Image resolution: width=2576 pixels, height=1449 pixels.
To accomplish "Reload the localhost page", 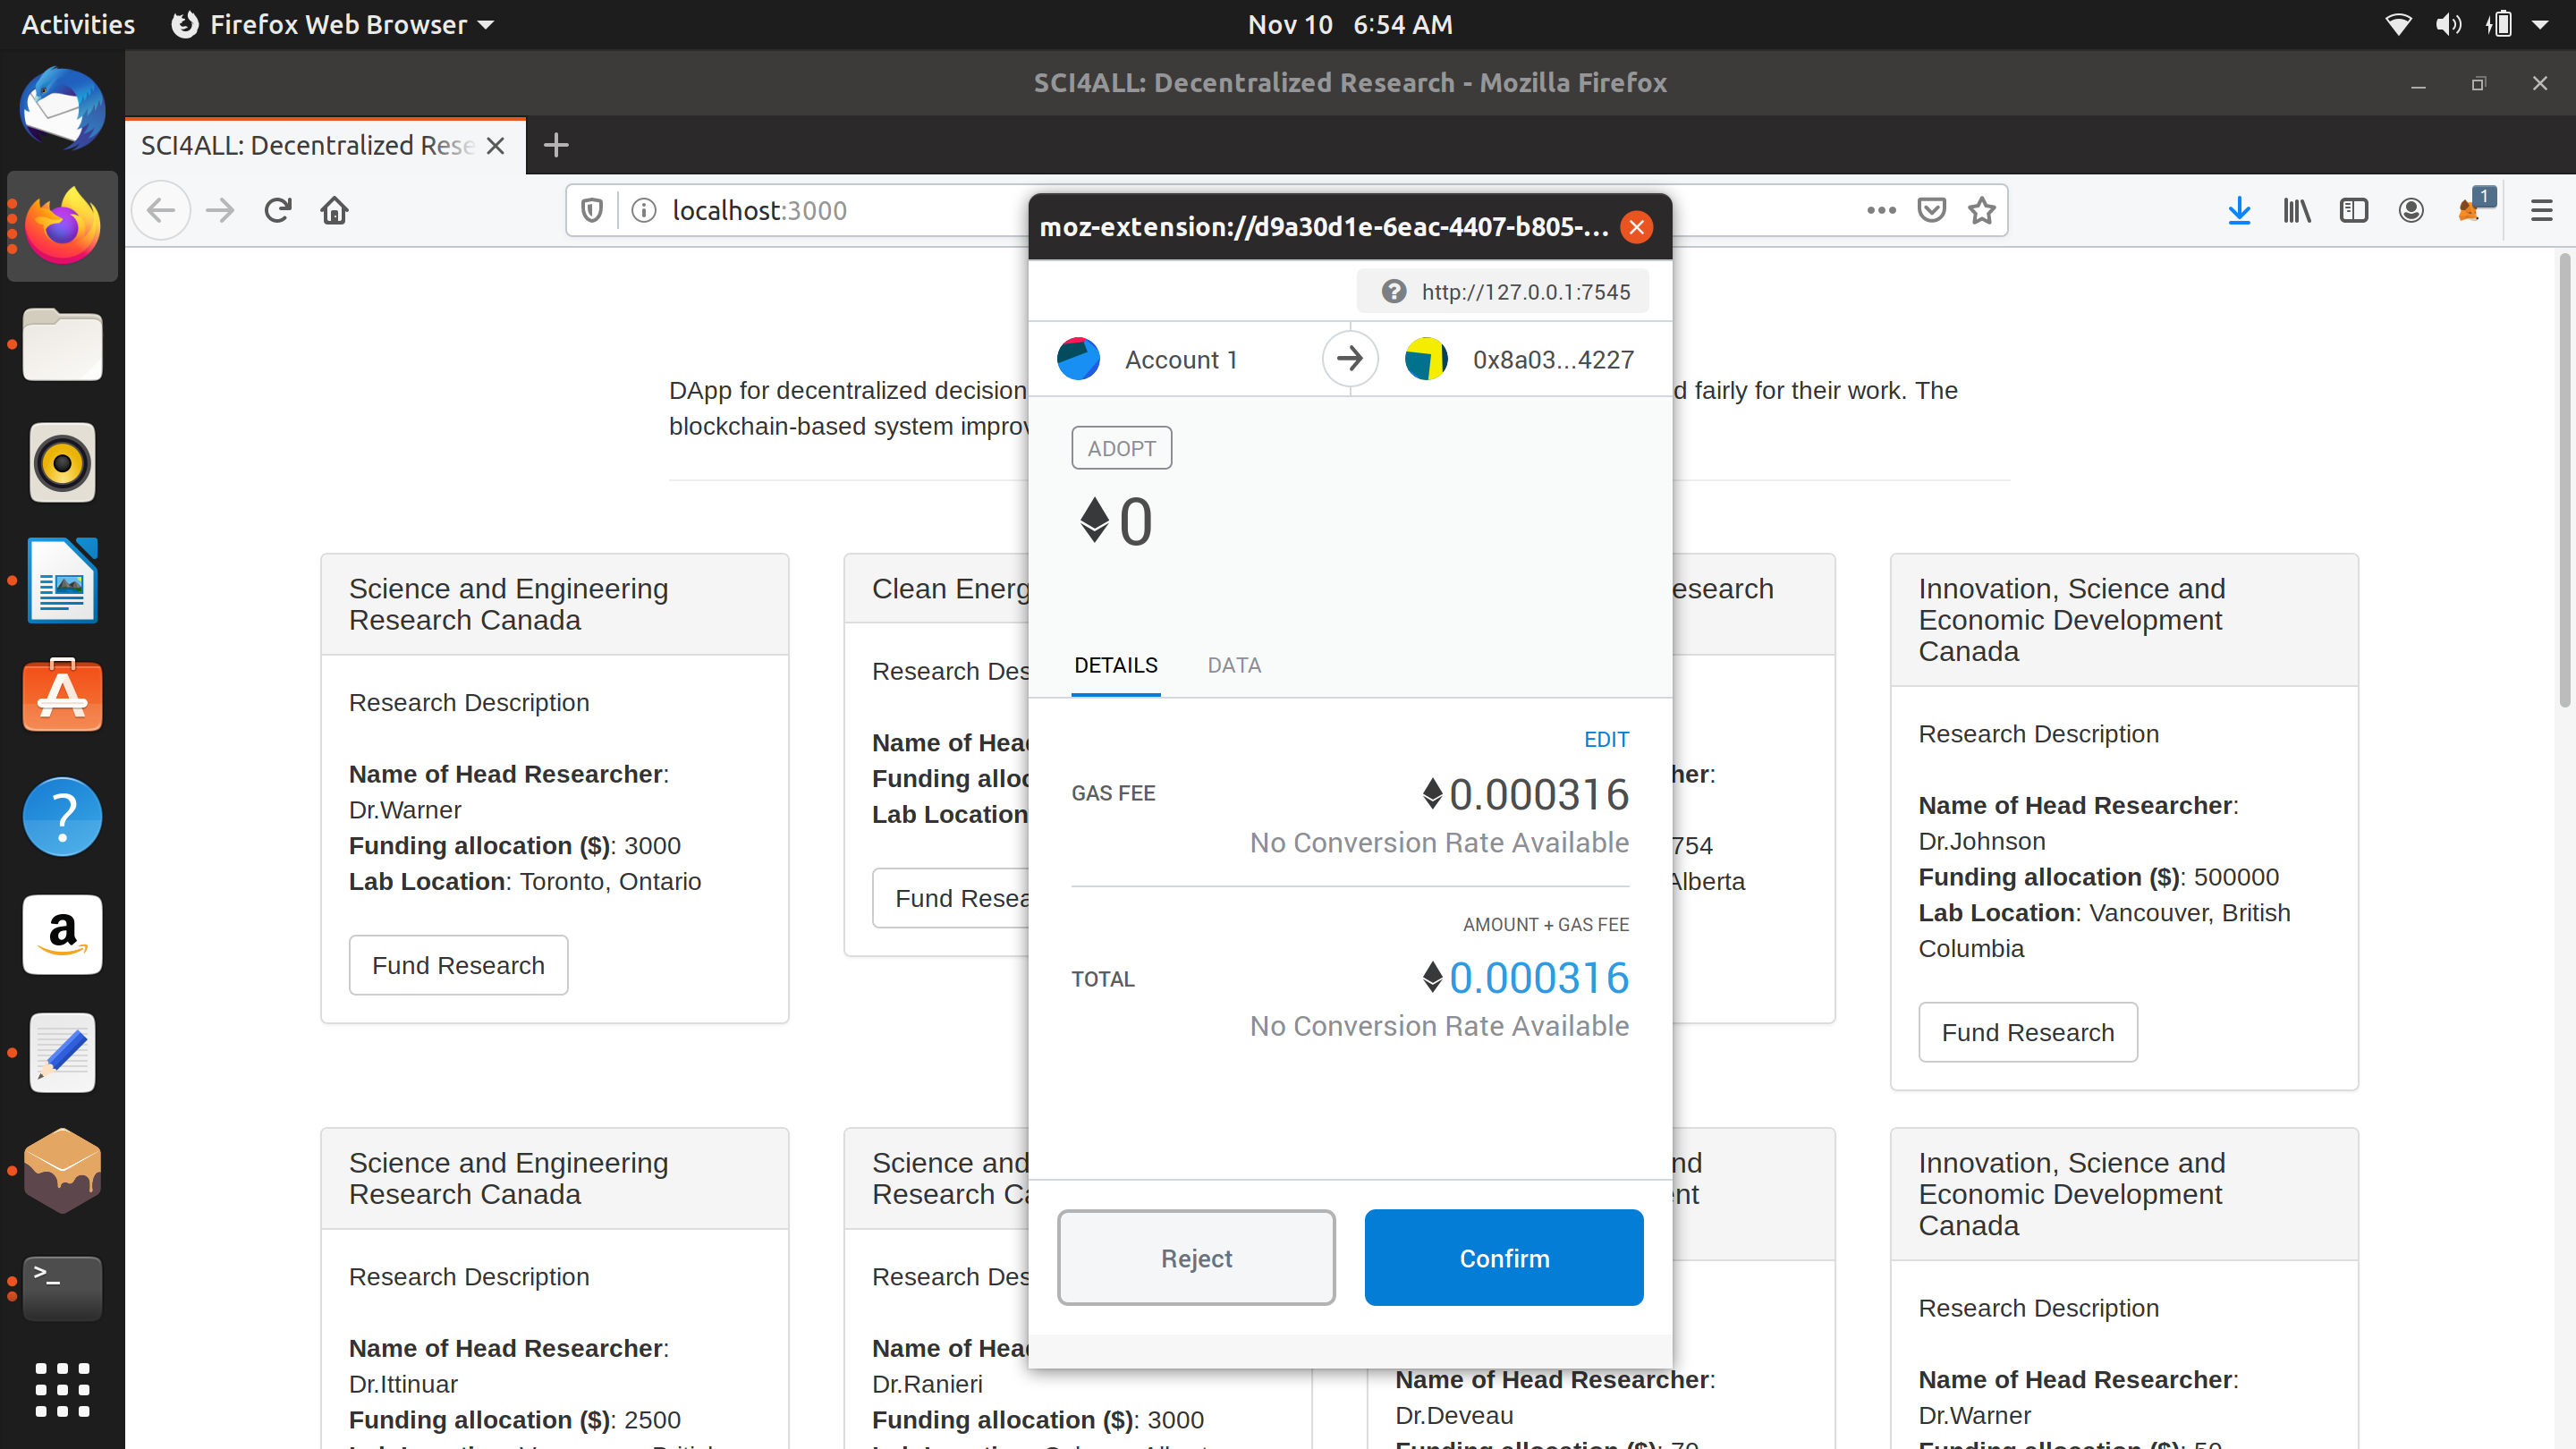I will coord(277,210).
